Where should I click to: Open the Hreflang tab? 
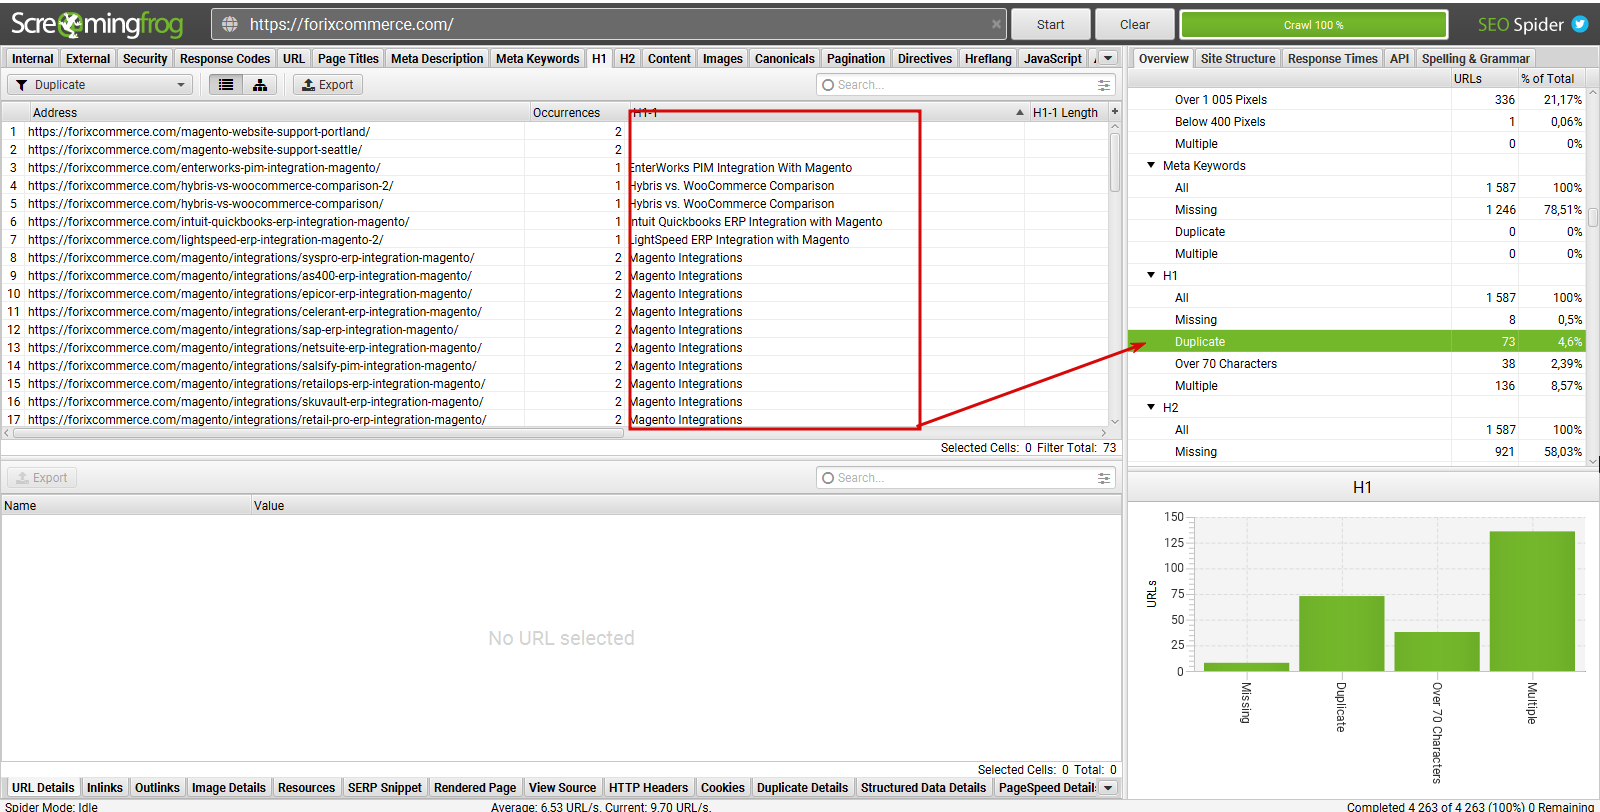point(988,58)
